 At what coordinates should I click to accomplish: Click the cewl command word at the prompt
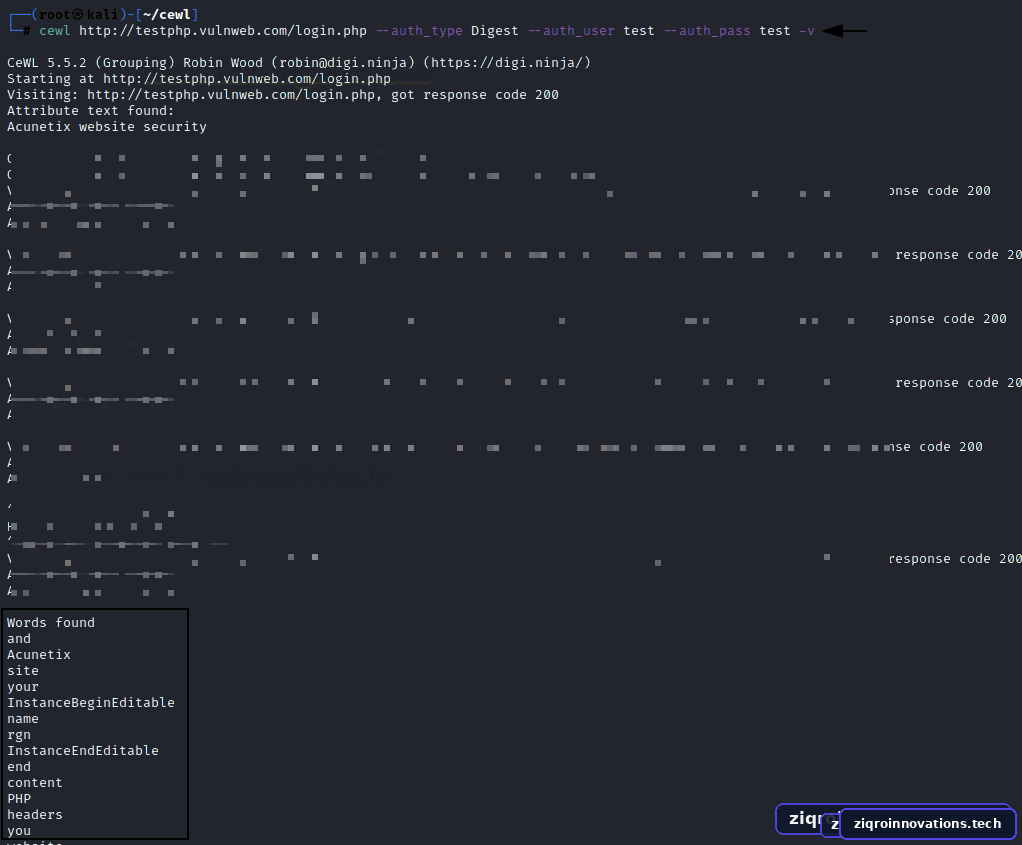pos(55,31)
